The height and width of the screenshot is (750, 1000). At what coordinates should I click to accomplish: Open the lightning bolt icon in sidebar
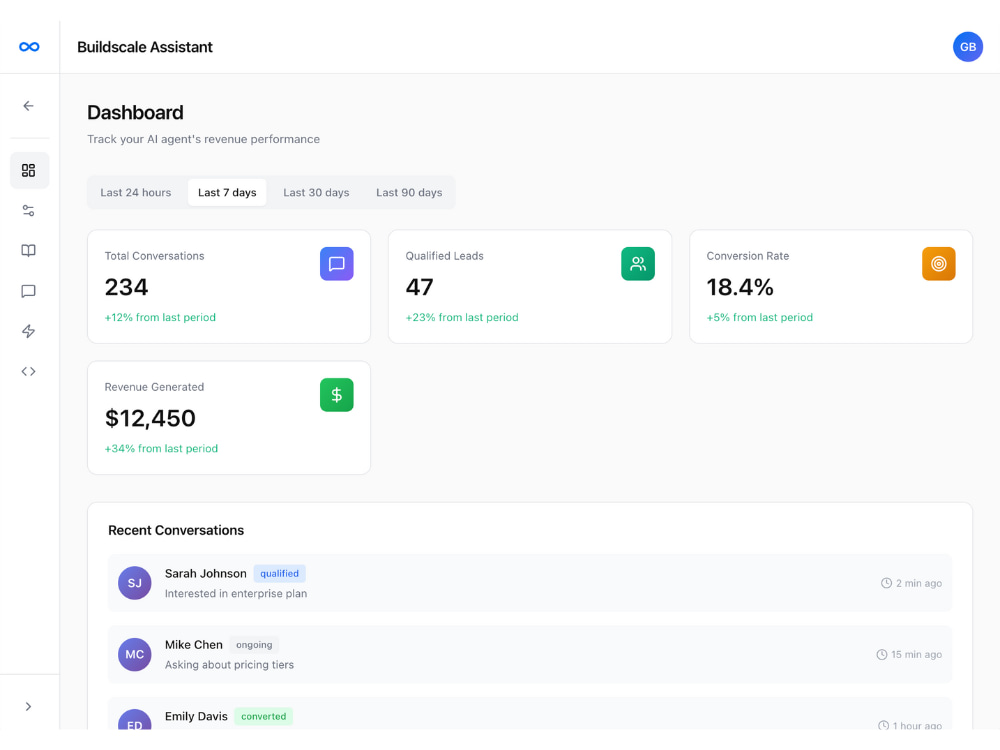click(29, 331)
